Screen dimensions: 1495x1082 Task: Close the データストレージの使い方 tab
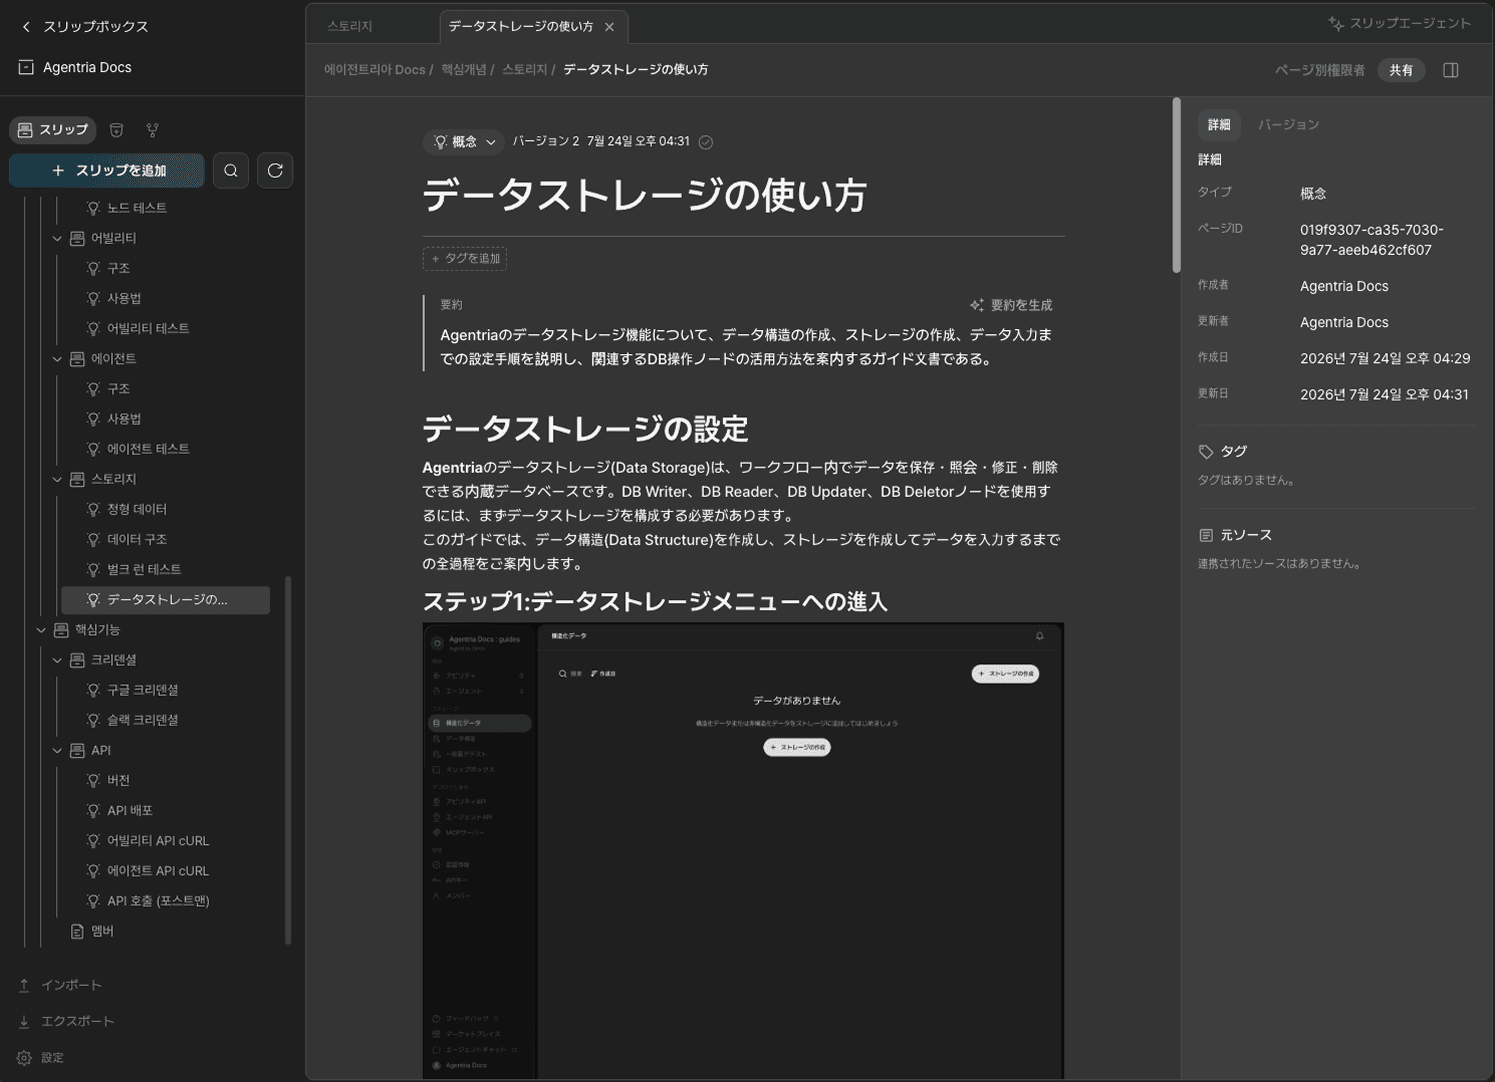609,27
